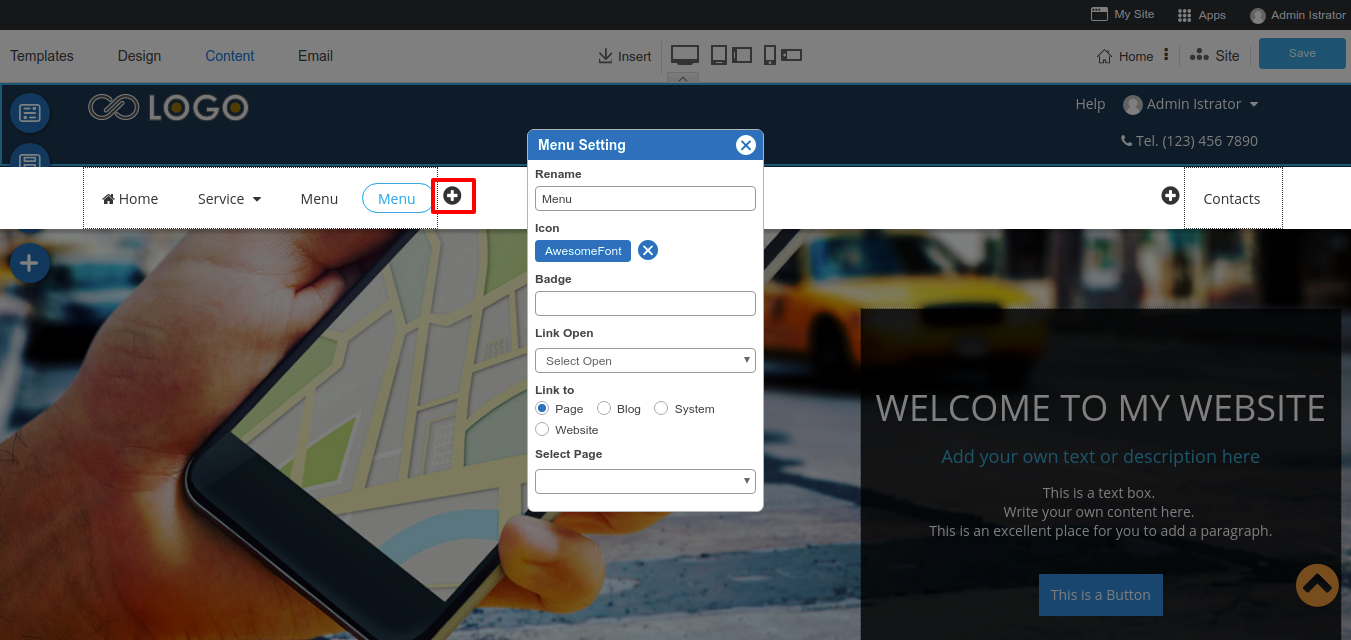The image size is (1351, 640).
Task: Open the Help link
Action: click(x=1090, y=104)
